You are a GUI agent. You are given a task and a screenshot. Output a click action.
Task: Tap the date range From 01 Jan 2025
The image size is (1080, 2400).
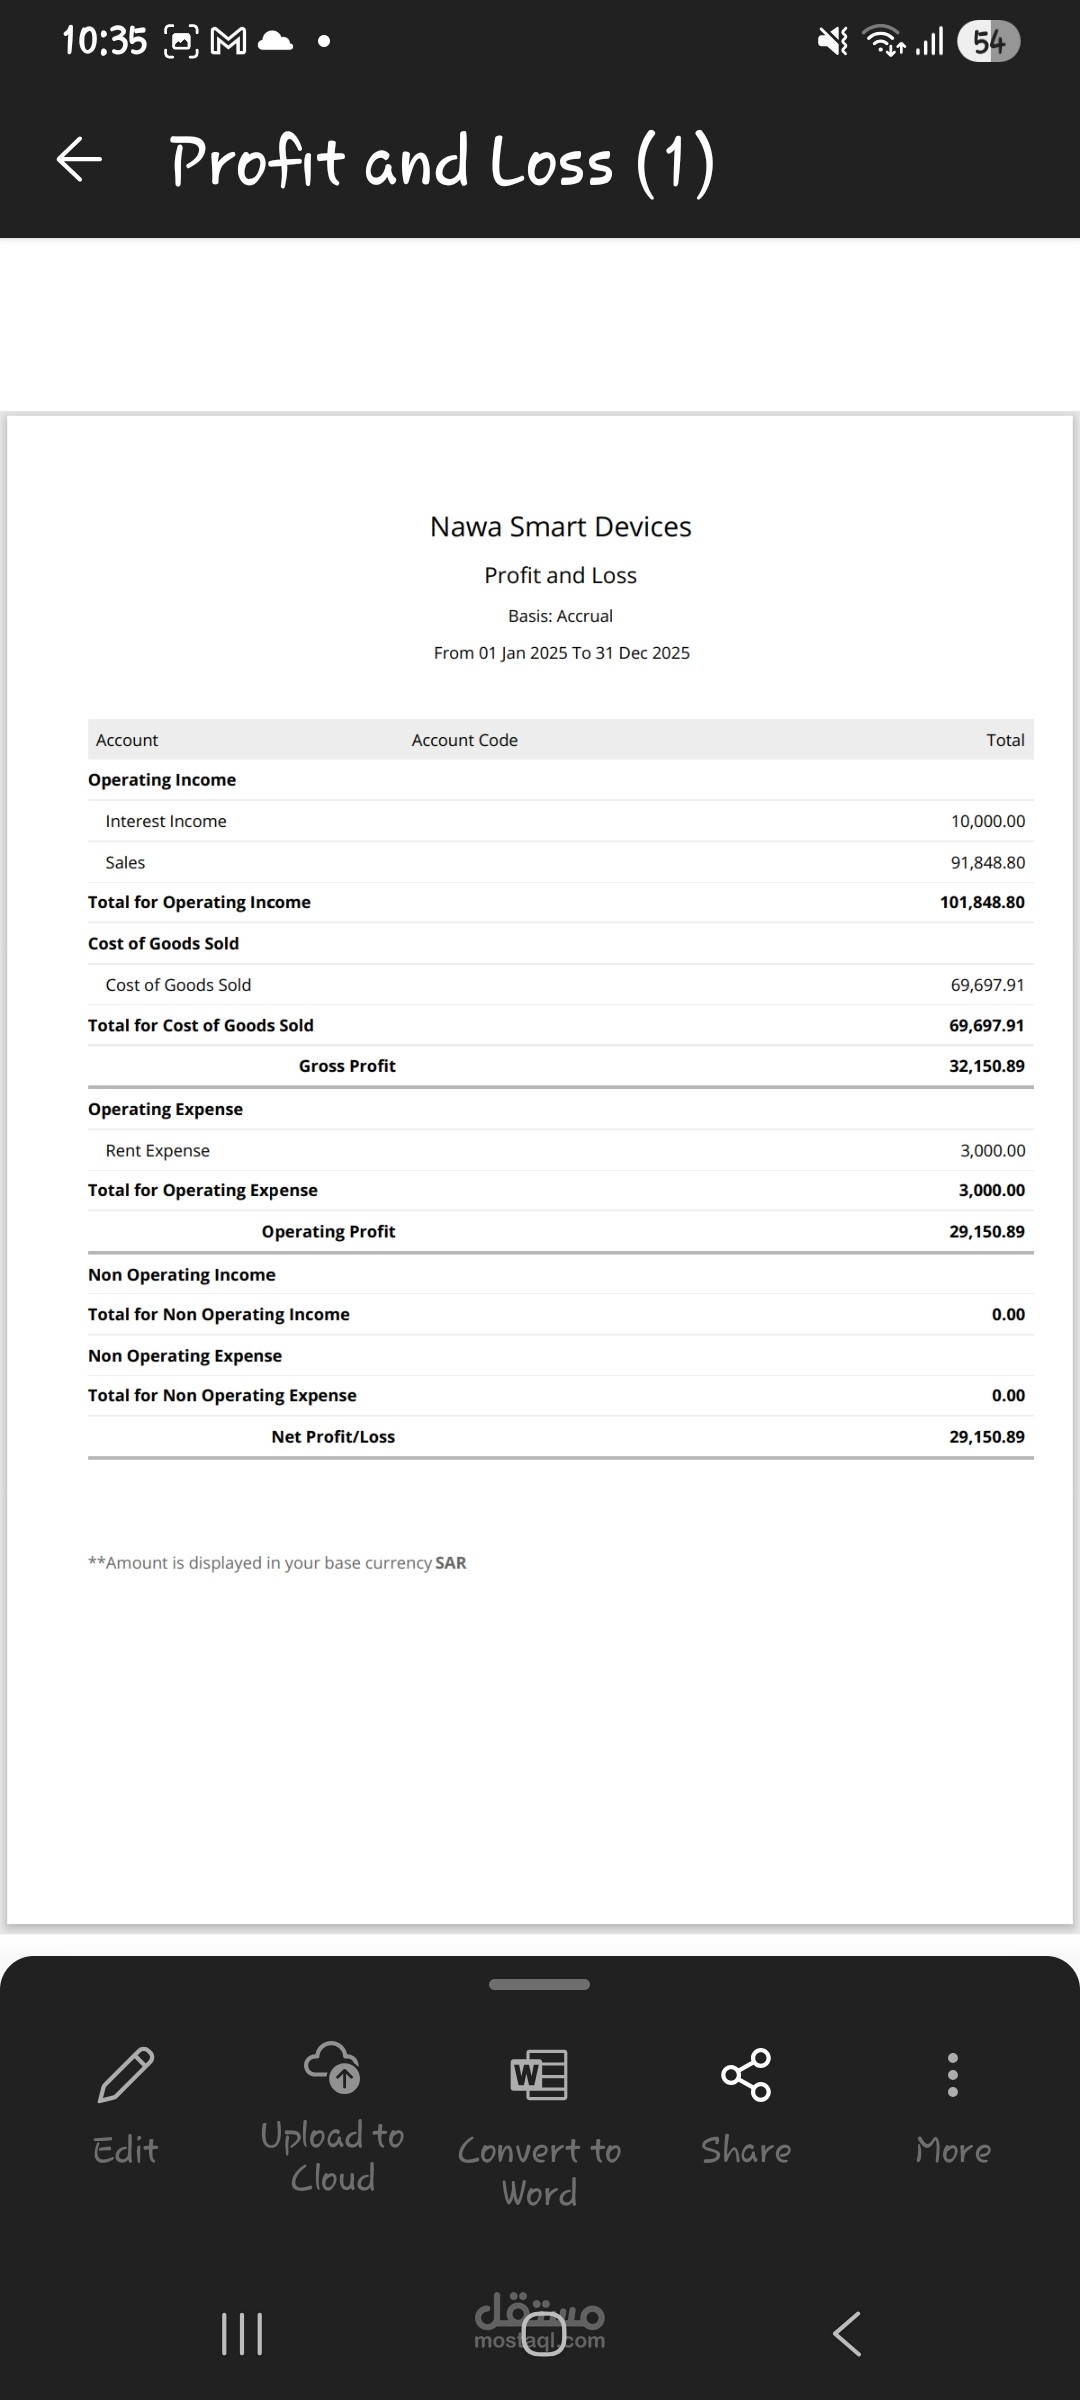[x=561, y=653]
